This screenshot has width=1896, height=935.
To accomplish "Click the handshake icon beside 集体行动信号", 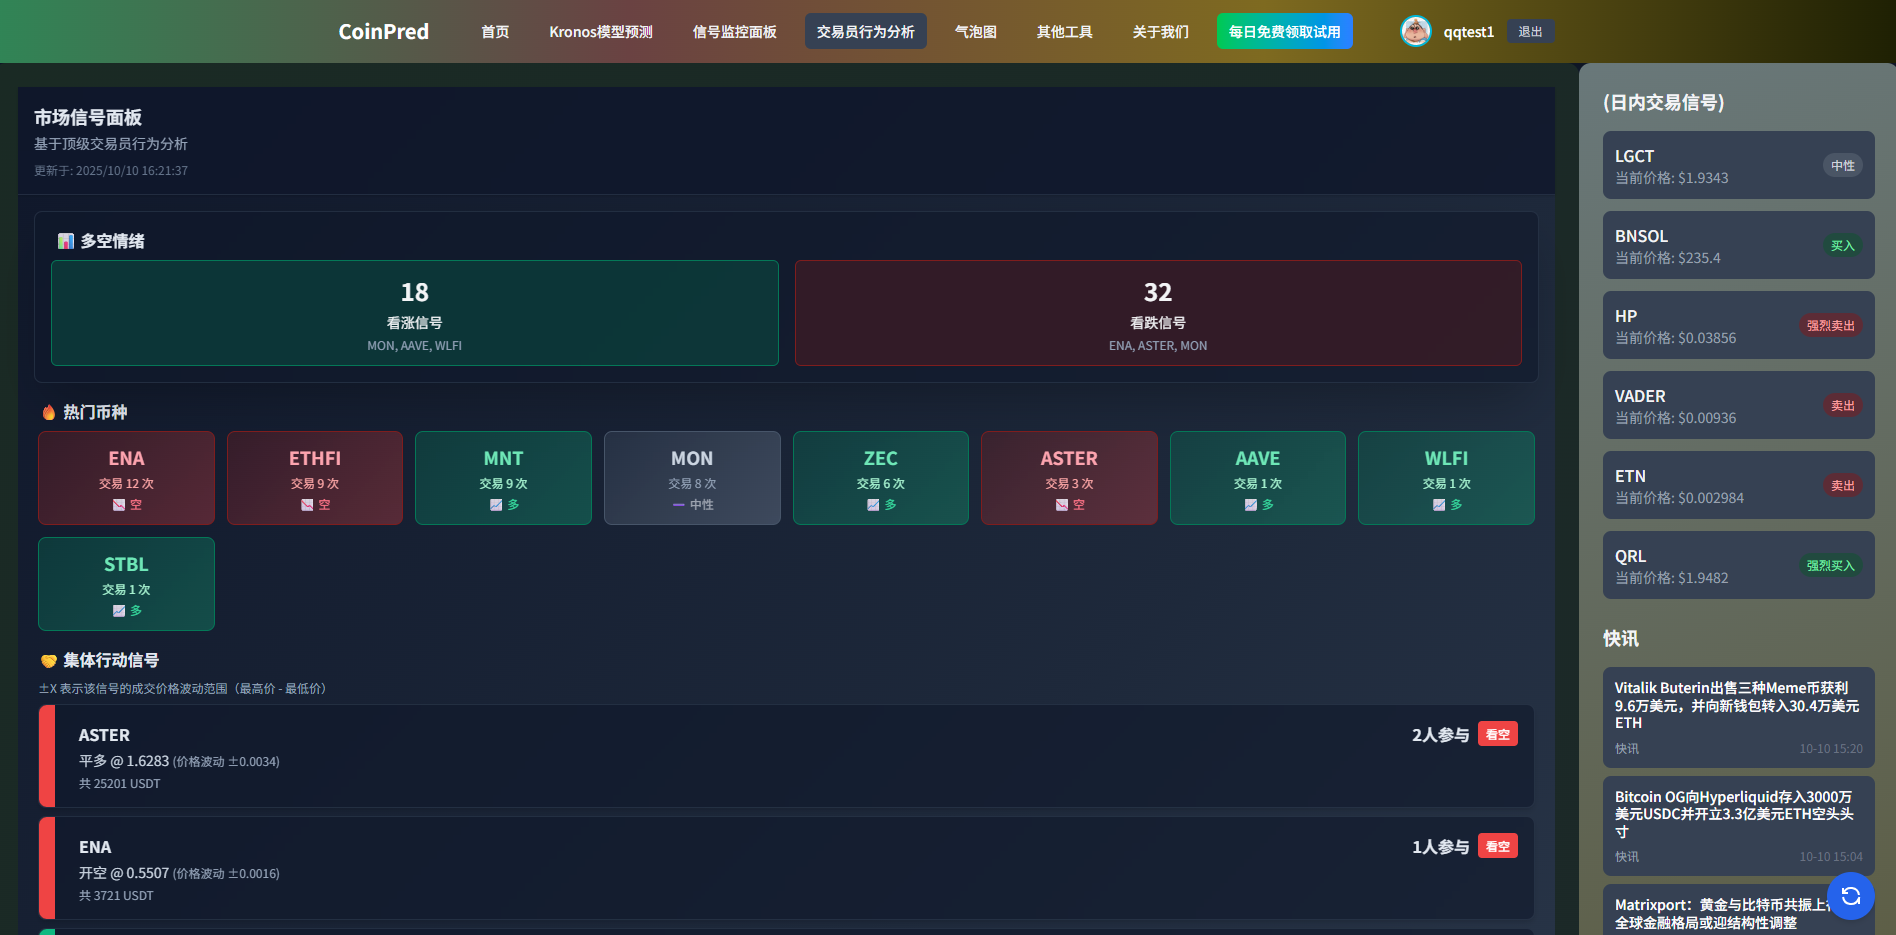I will tap(49, 661).
